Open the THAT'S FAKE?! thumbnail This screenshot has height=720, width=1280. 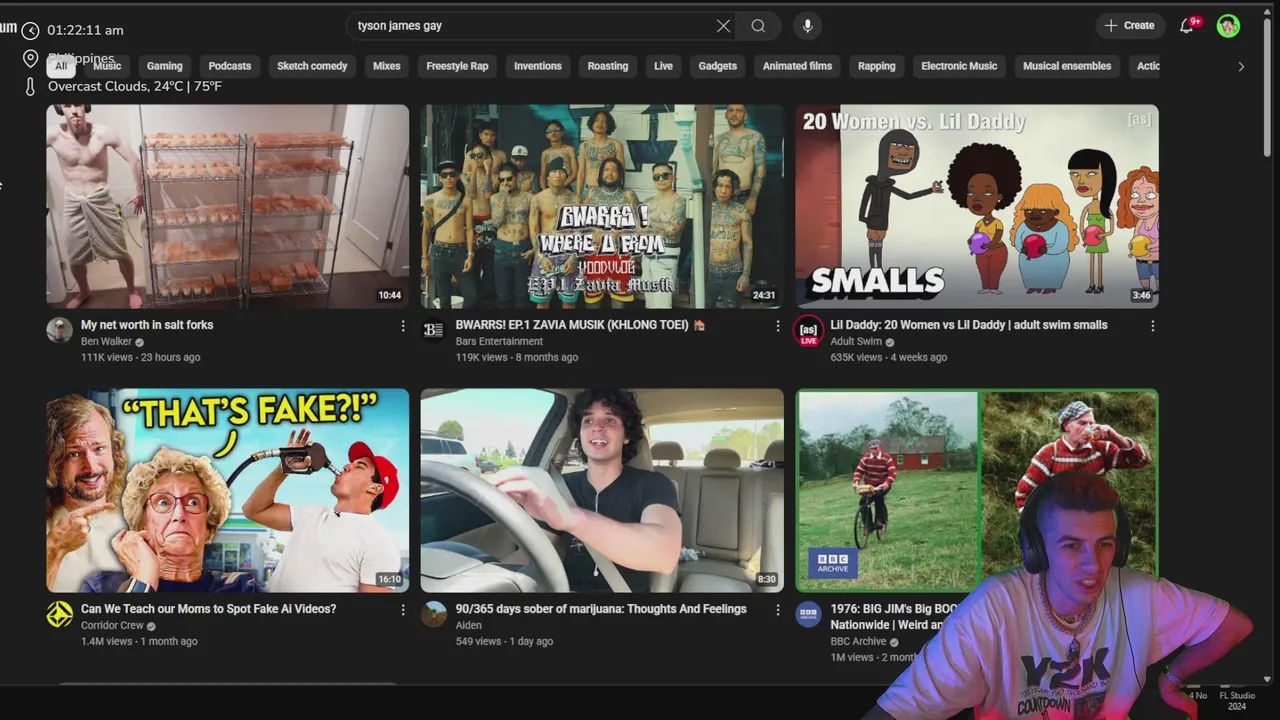click(227, 490)
